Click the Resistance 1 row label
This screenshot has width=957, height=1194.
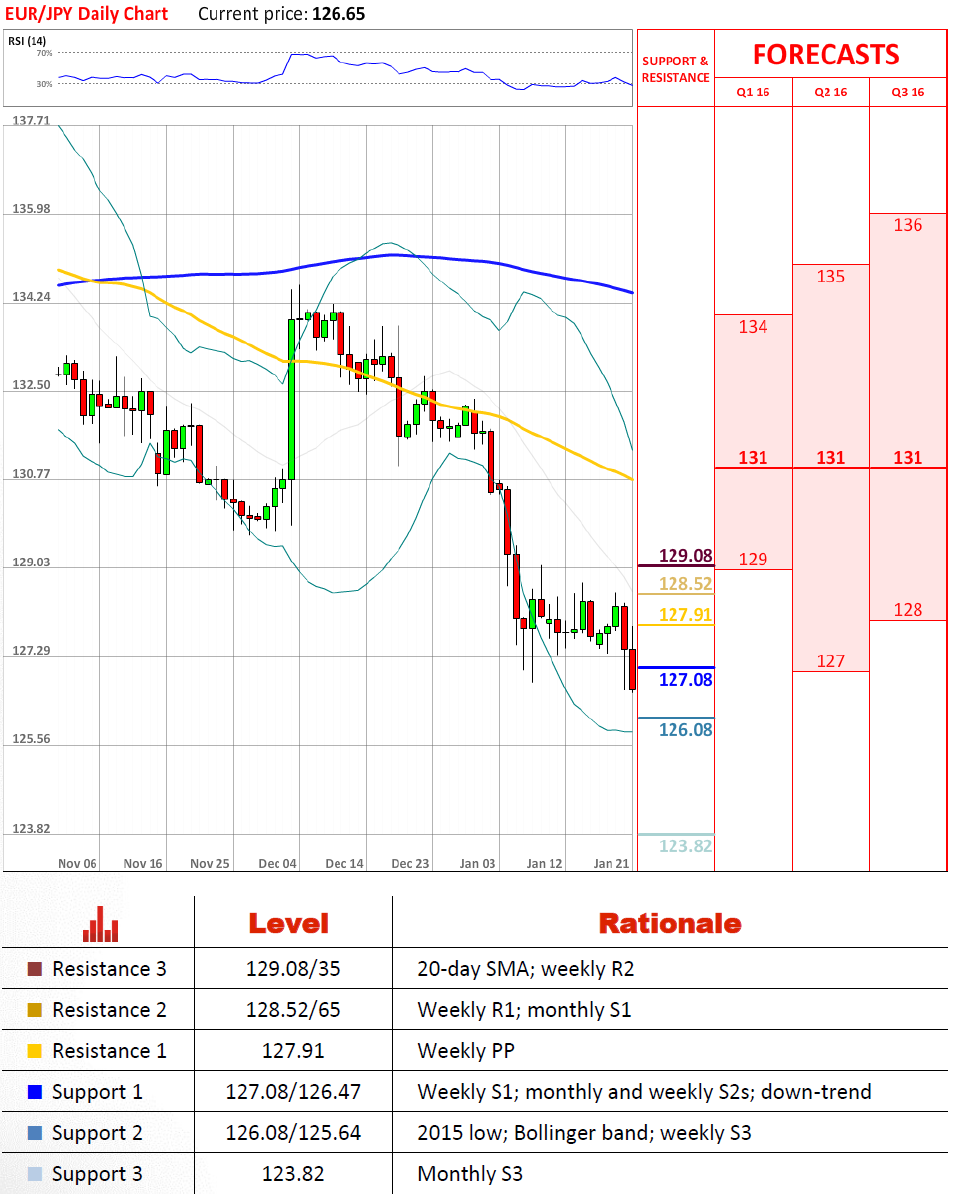[109, 1051]
